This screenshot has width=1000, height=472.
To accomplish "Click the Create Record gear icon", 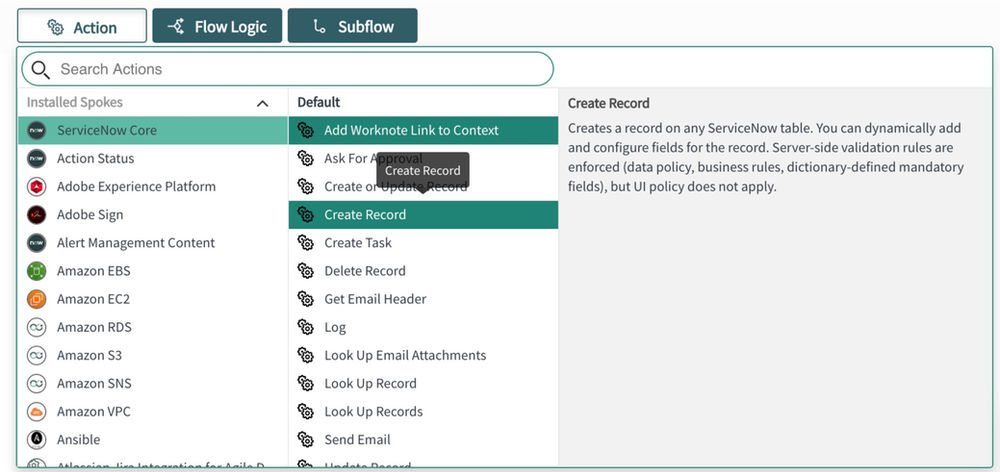I will (x=305, y=214).
